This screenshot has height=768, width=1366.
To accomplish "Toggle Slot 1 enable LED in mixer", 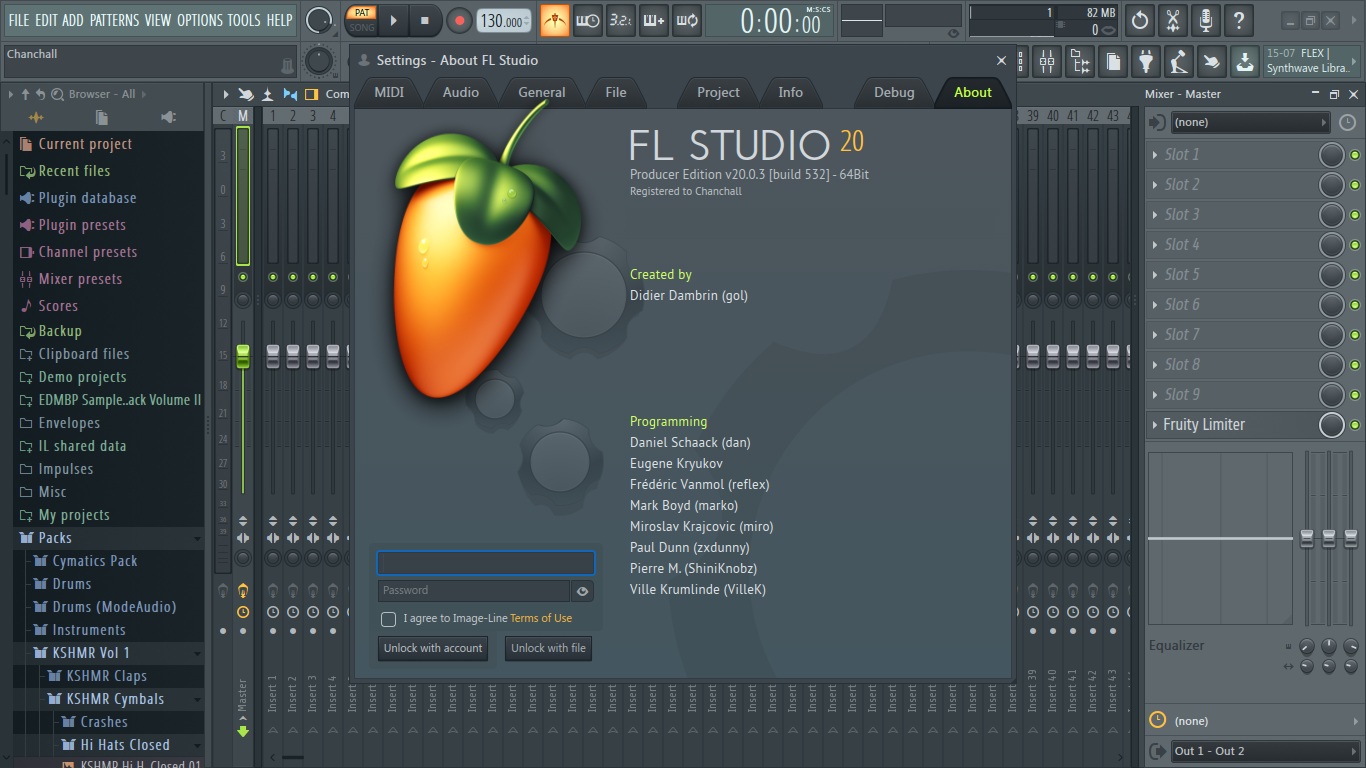I will pos(1355,155).
